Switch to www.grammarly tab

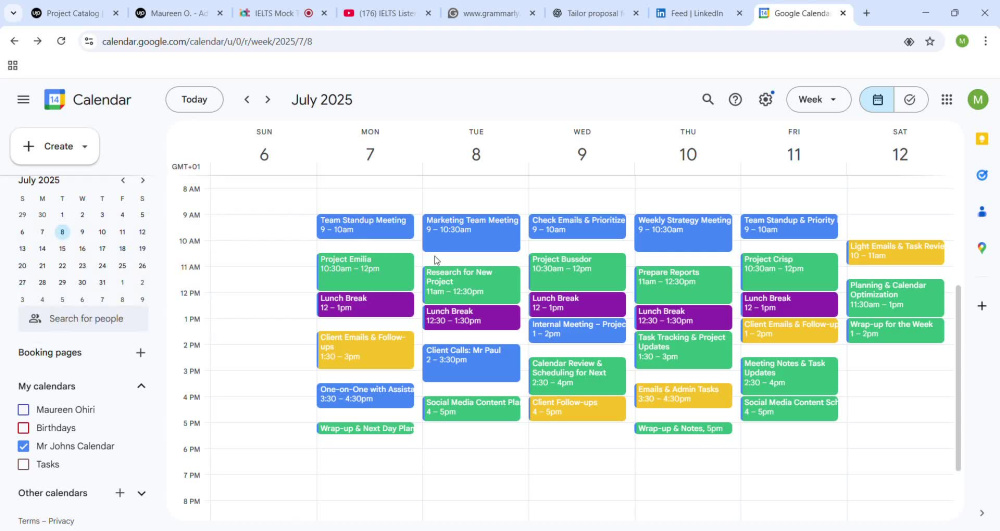(492, 13)
